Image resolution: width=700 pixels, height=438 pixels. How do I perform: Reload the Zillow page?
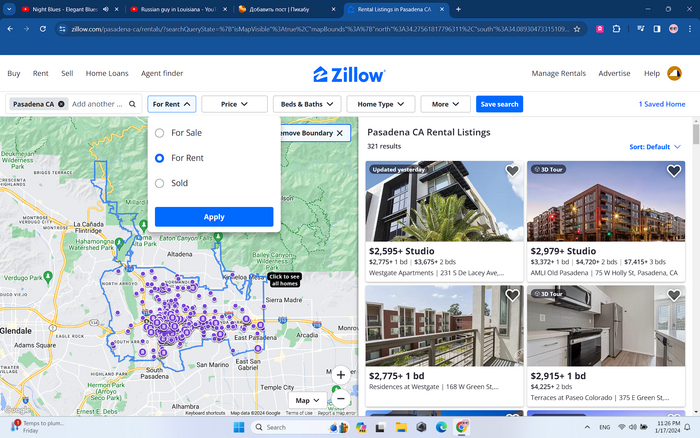tap(43, 29)
